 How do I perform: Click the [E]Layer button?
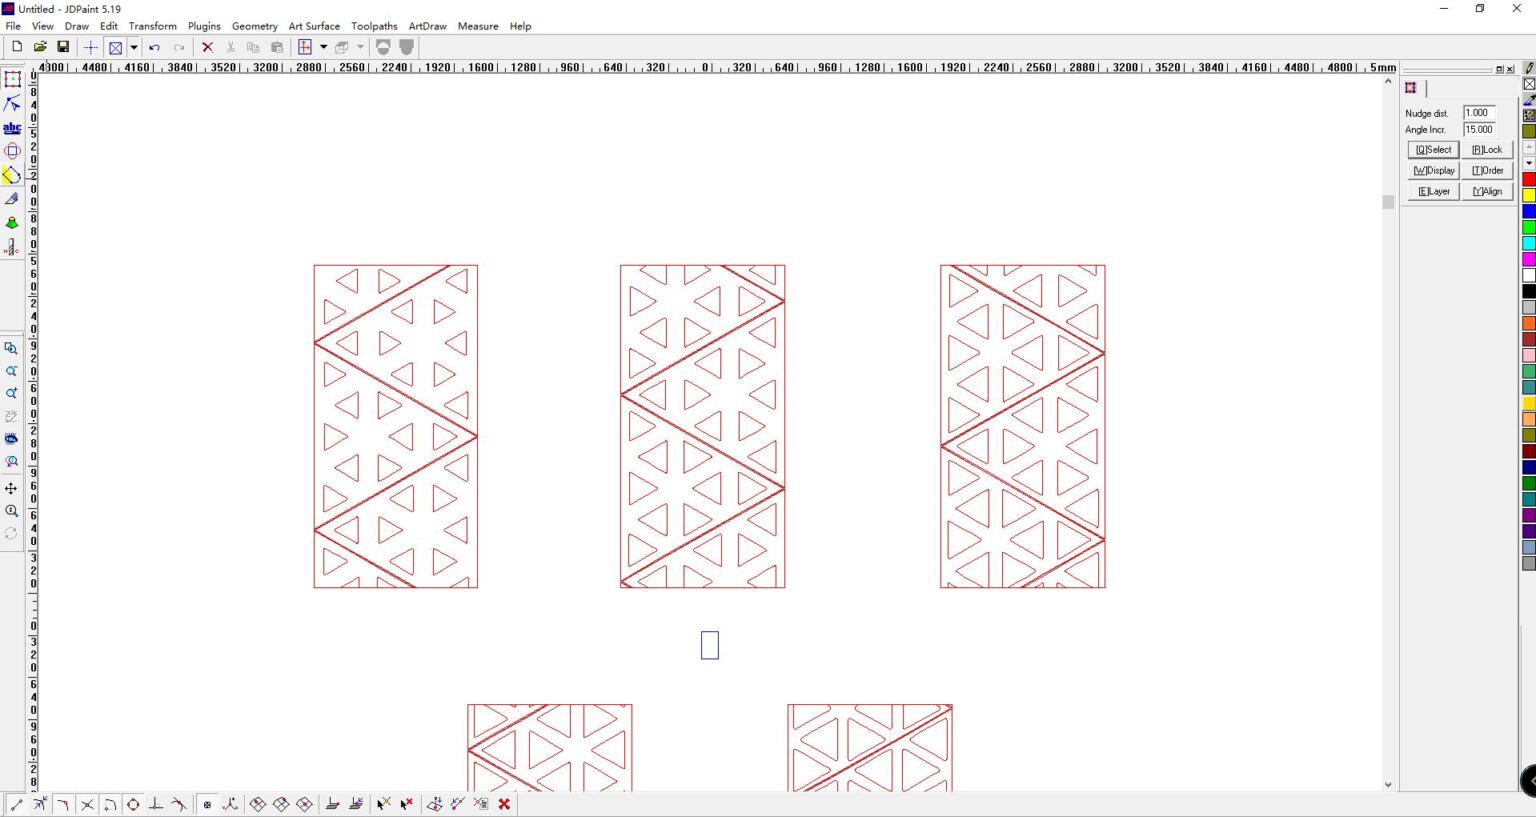click(x=1433, y=192)
